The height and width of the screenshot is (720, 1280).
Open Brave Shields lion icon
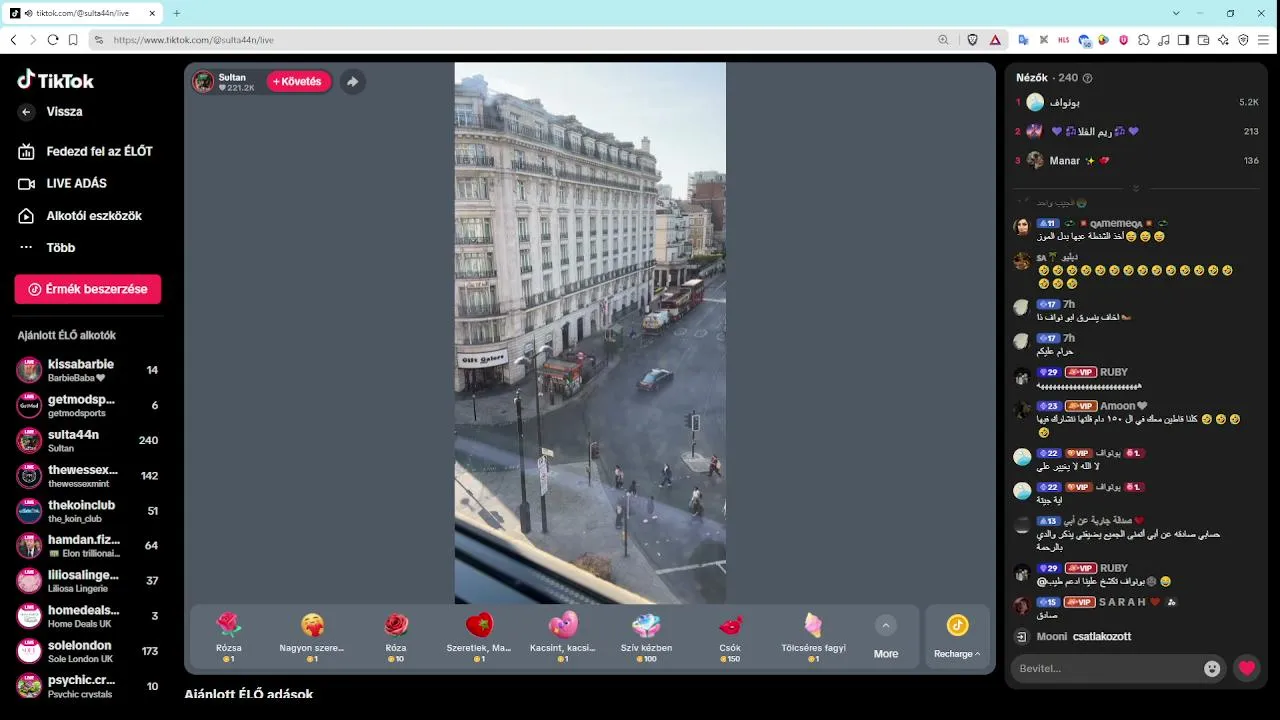pos(972,40)
